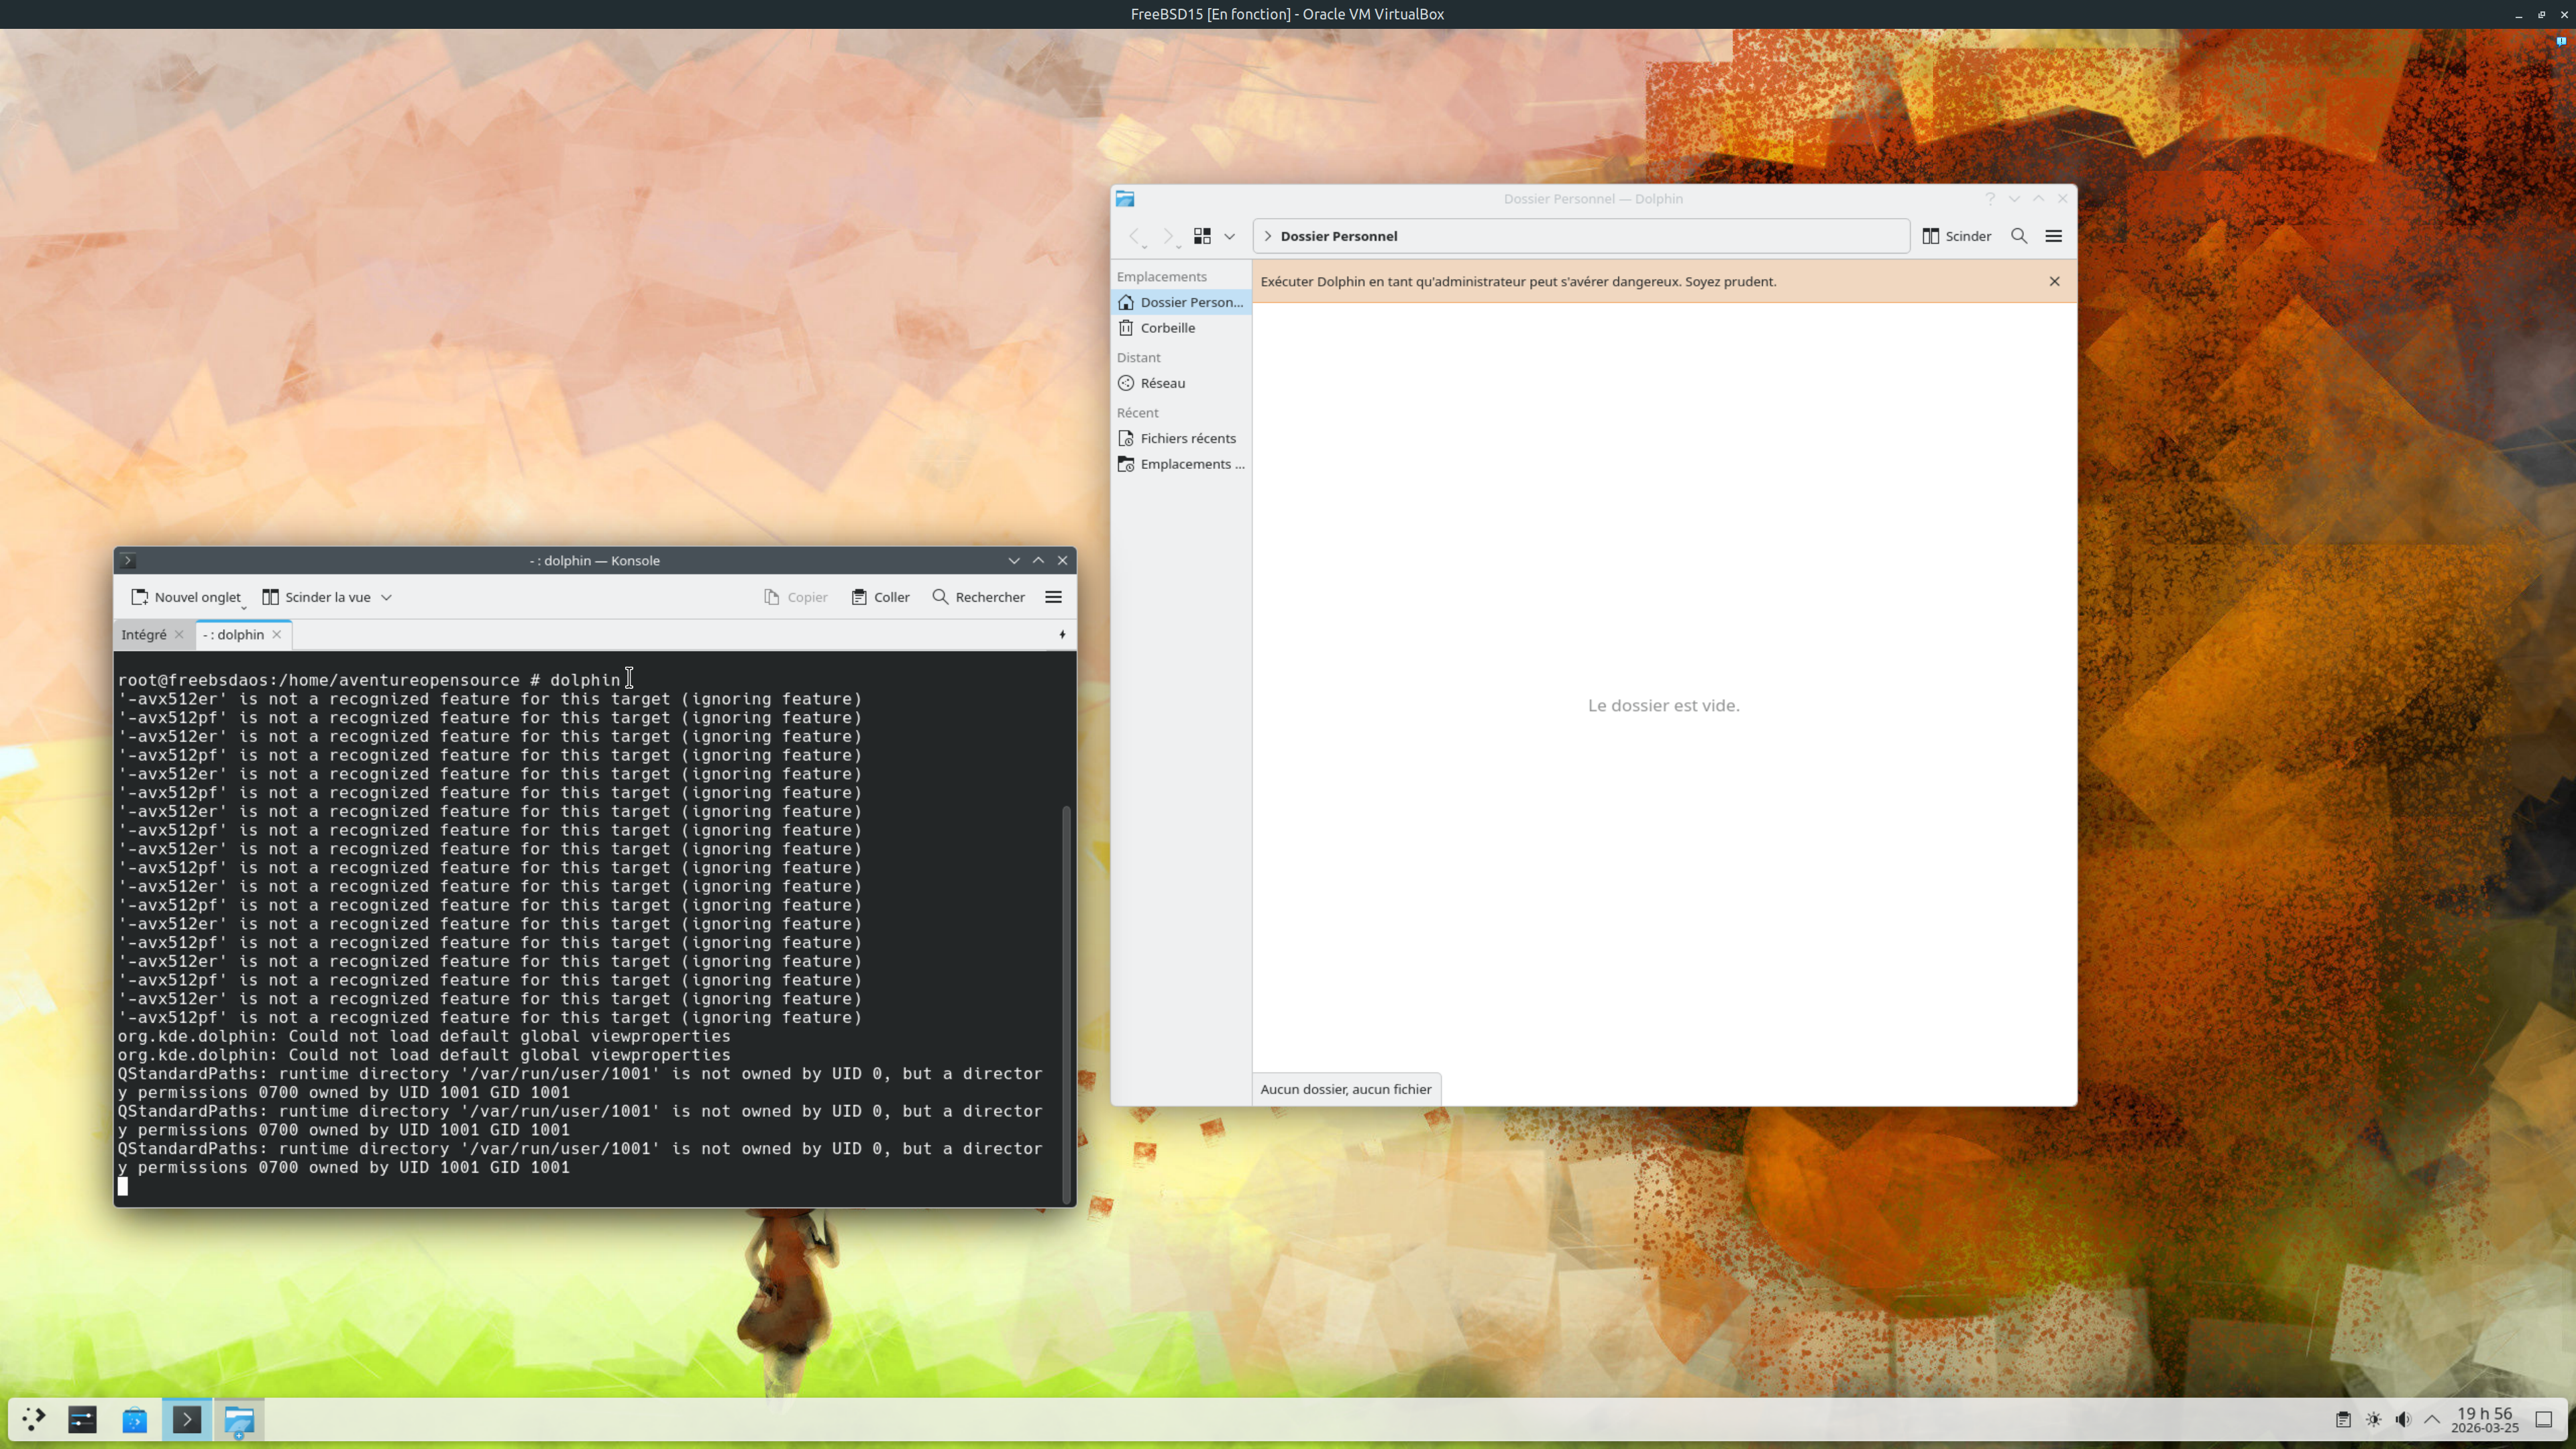Select the Dossier Personnel breadcrumb in Dolphin

1339,237
